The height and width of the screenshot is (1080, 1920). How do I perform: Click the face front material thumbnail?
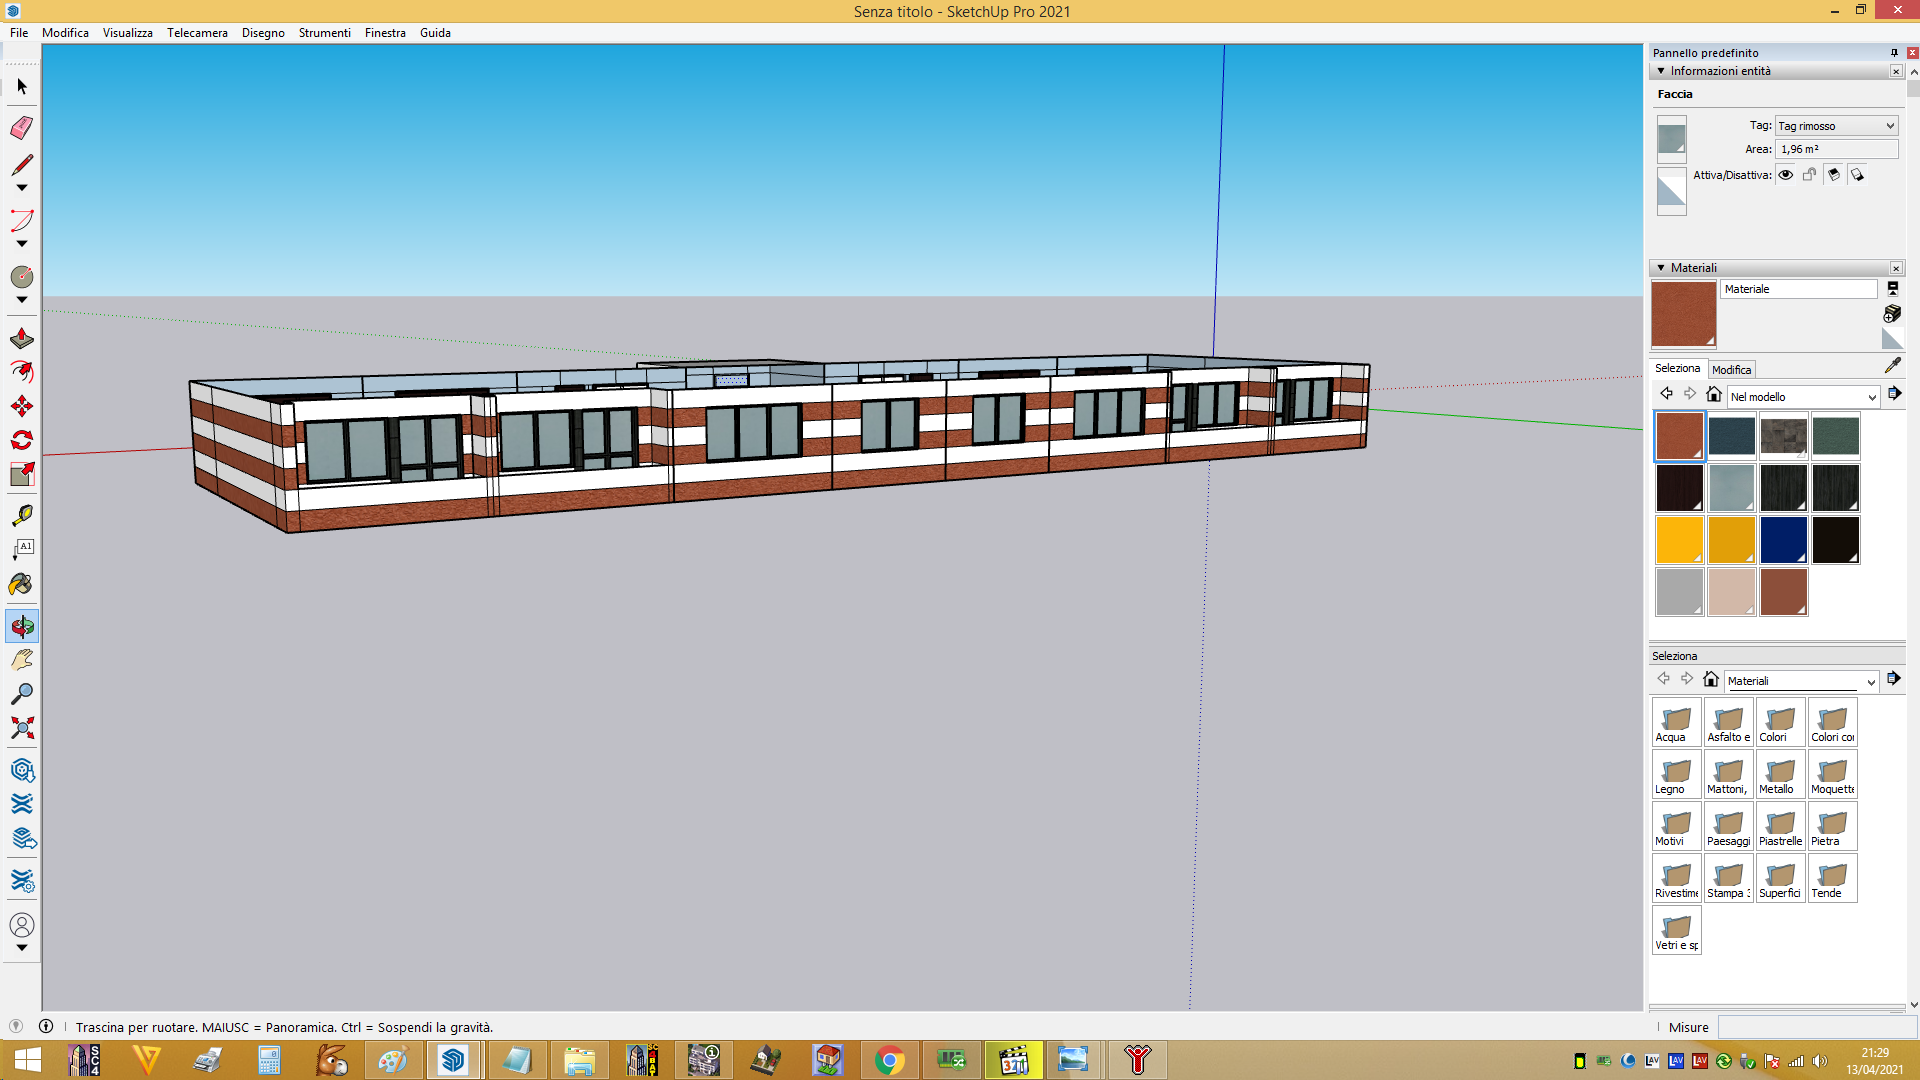point(1672,140)
